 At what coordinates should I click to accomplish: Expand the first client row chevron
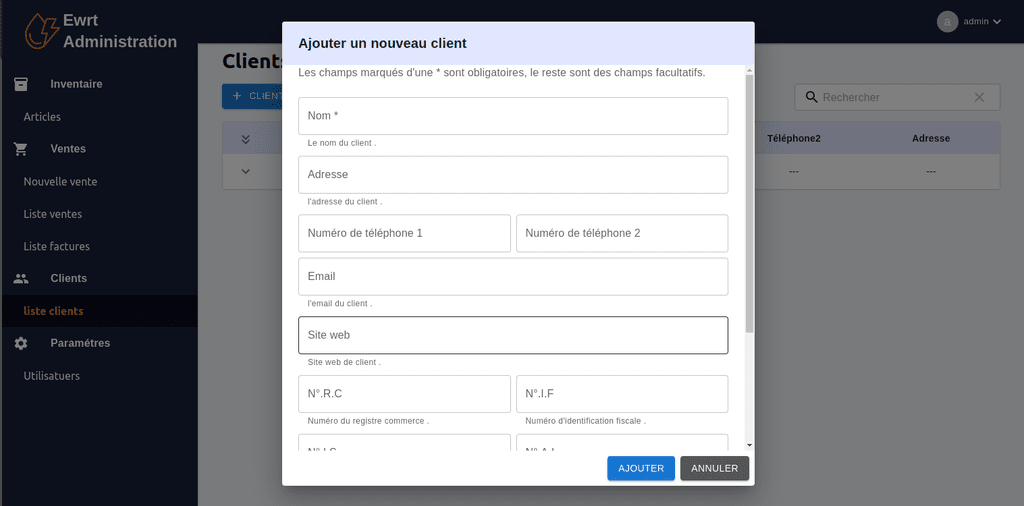tap(246, 171)
